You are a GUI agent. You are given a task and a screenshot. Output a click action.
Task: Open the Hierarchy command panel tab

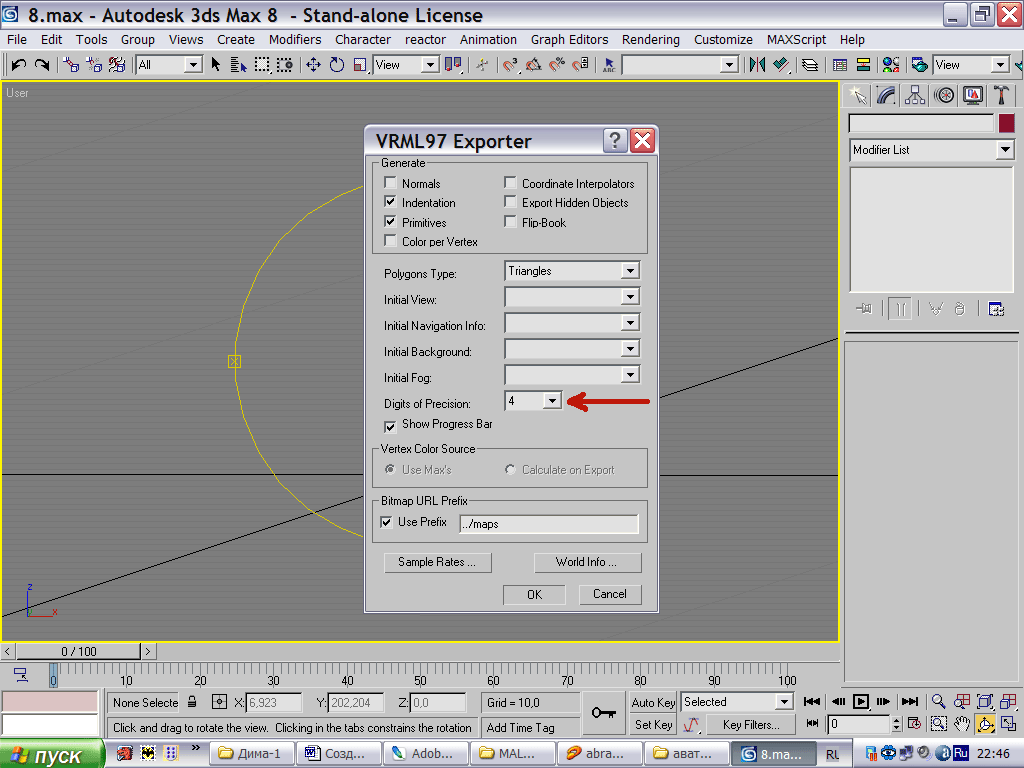click(x=915, y=96)
